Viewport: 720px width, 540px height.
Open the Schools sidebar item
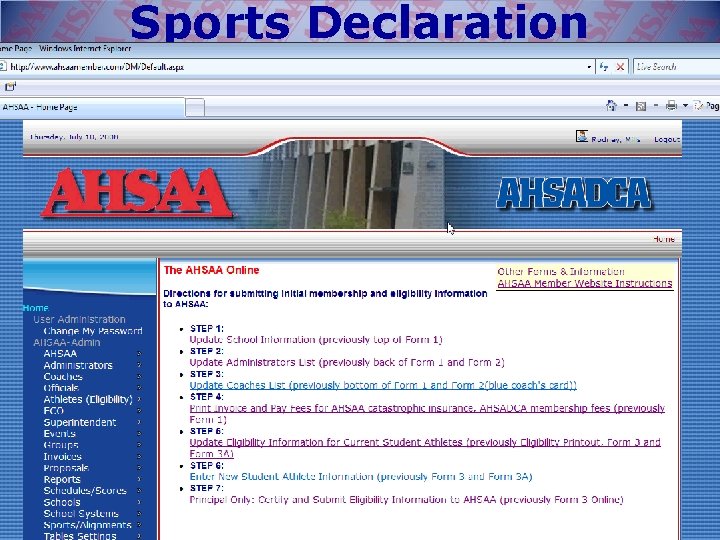point(62,502)
